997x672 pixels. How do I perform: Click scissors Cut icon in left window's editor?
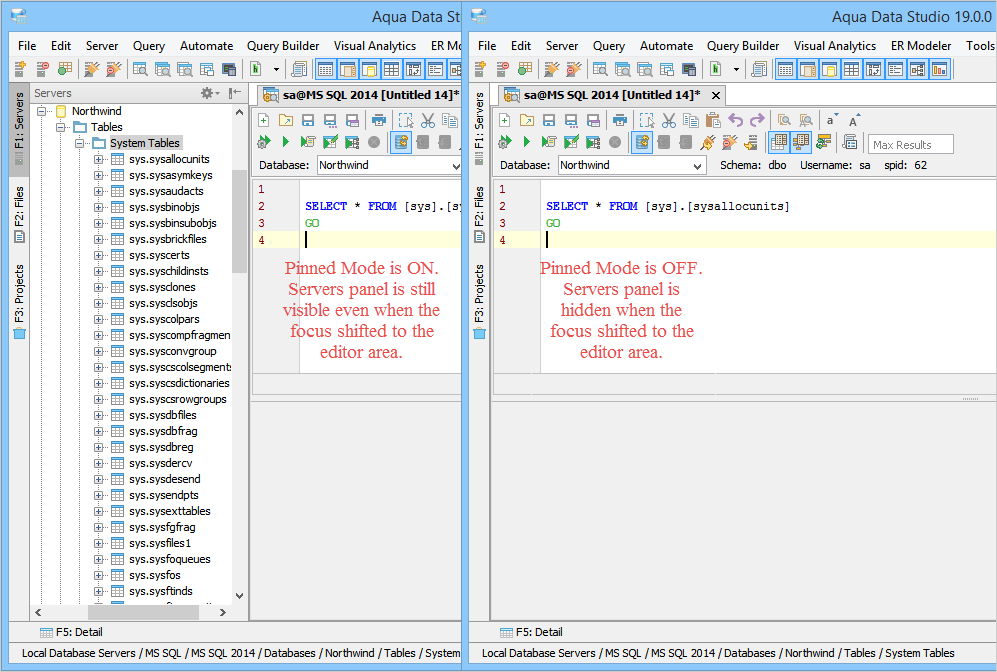point(428,120)
